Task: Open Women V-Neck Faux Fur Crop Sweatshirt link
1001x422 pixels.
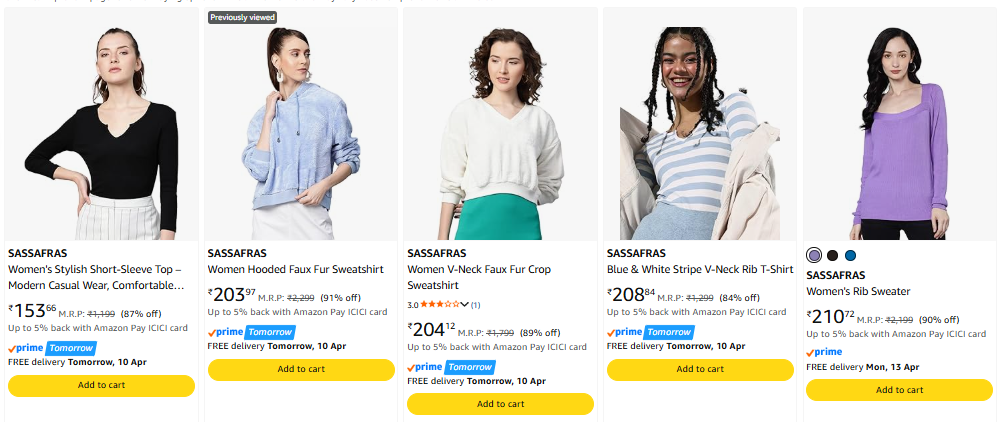Action: pos(478,277)
